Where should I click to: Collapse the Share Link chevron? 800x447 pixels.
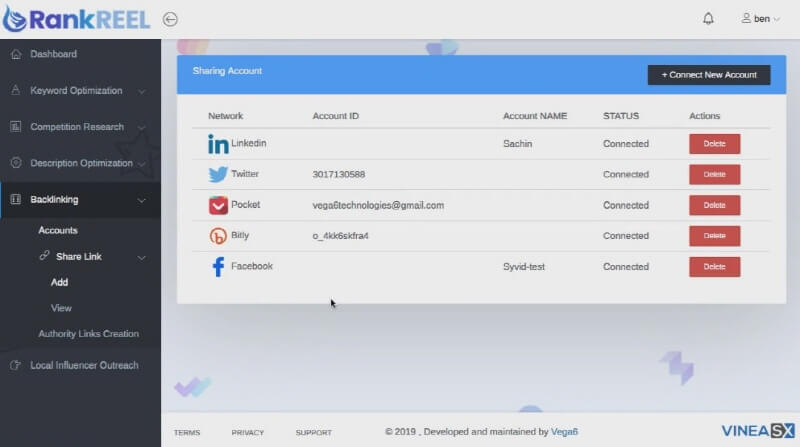click(142, 257)
